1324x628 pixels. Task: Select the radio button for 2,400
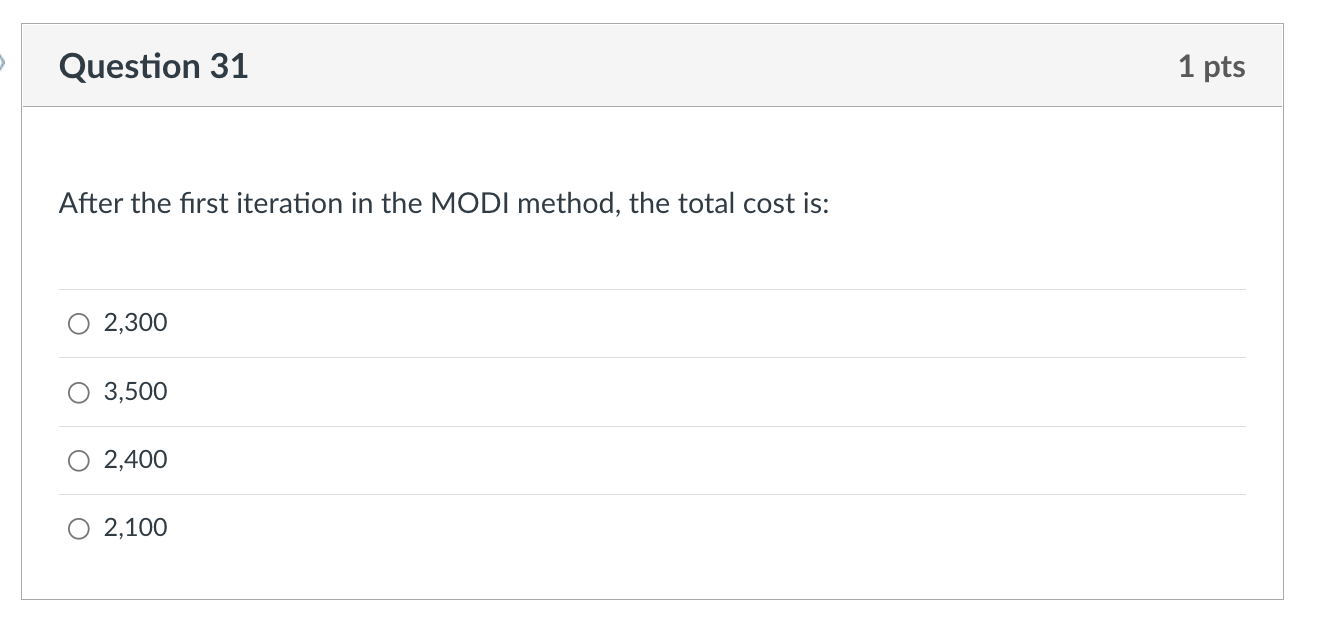[x=78, y=459]
